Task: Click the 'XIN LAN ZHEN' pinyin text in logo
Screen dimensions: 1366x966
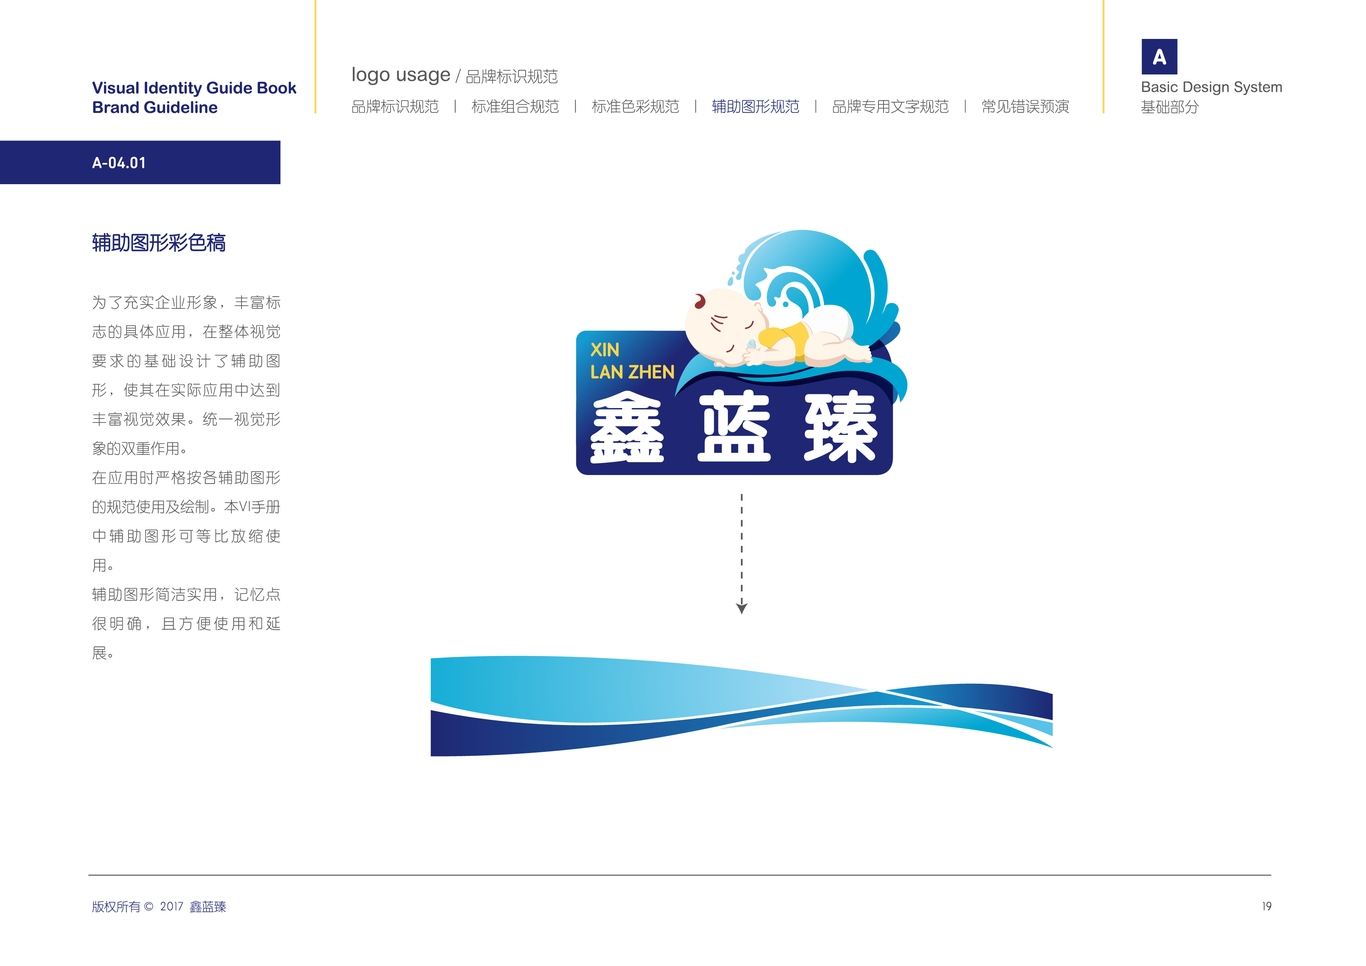Action: [x=632, y=361]
